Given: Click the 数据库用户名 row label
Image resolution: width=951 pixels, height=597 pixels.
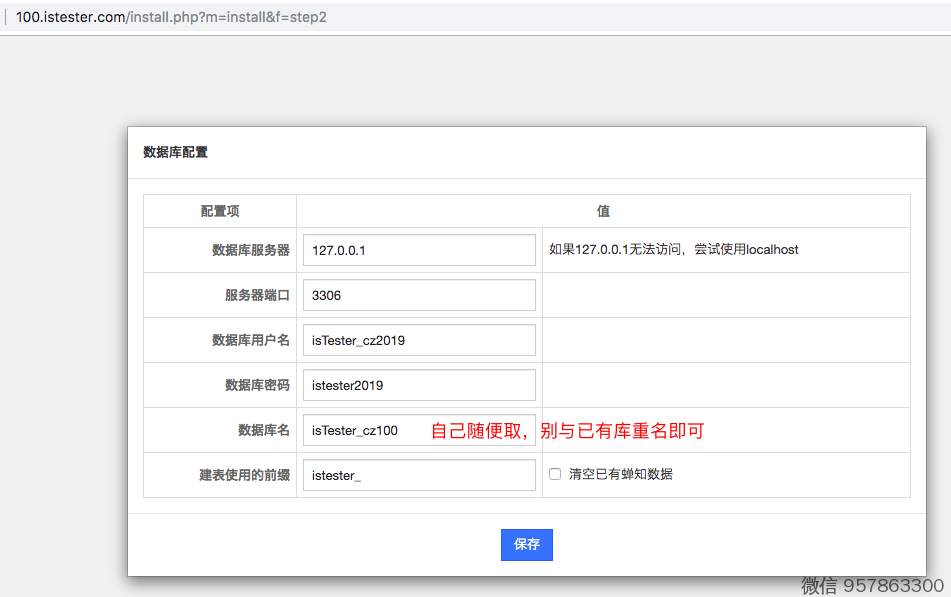Looking at the screenshot, I should [x=250, y=340].
